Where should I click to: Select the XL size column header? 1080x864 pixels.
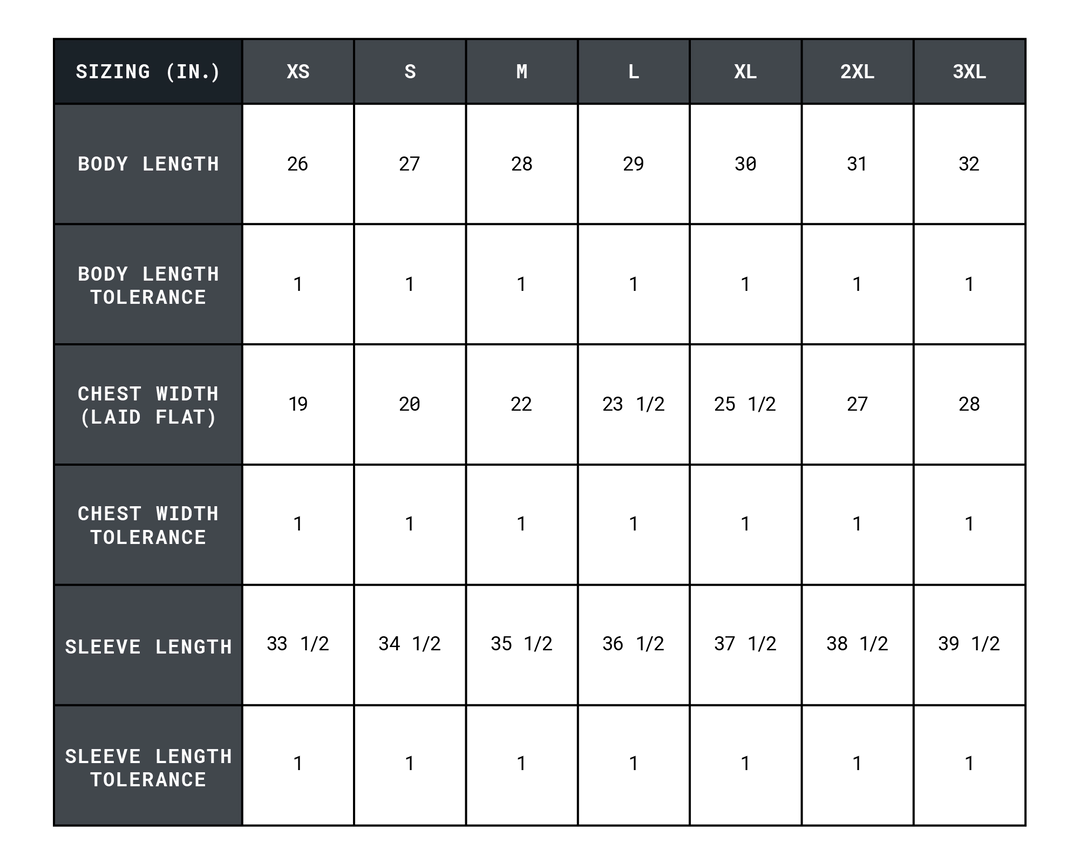pos(745,72)
